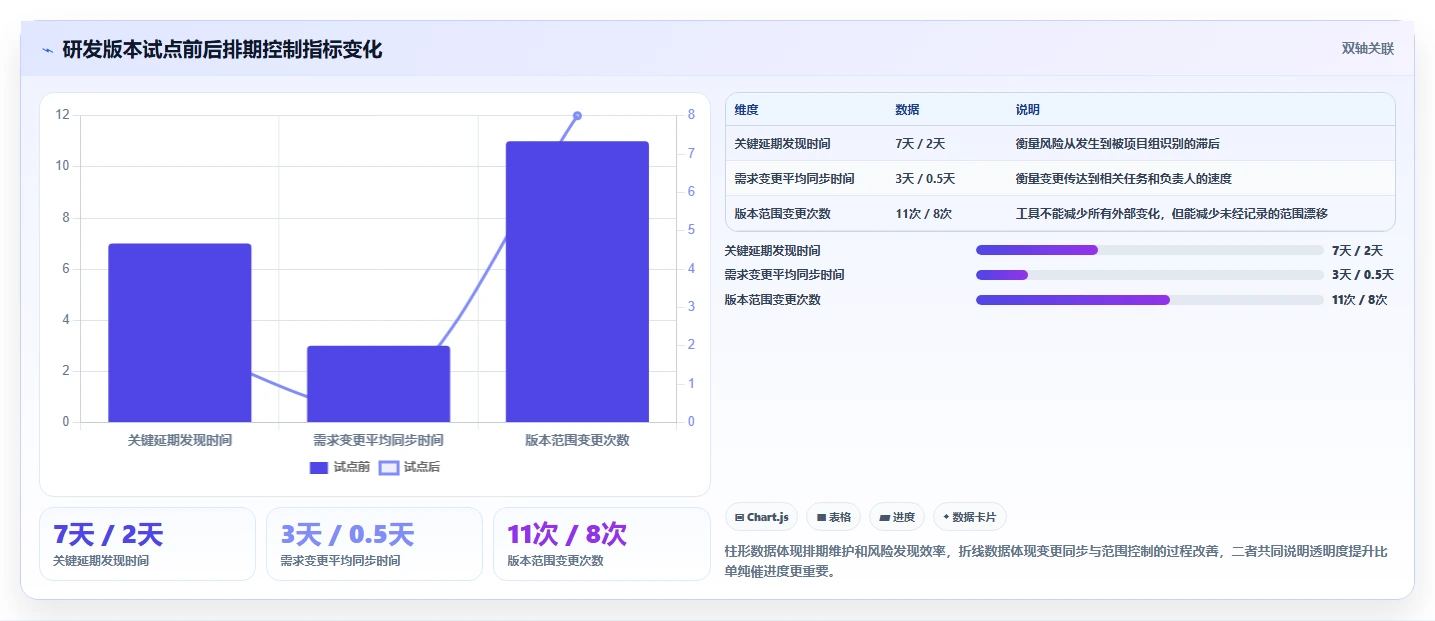Click the 版本范围变更次数 bar in chart
The image size is (1435, 621).
pos(577,282)
